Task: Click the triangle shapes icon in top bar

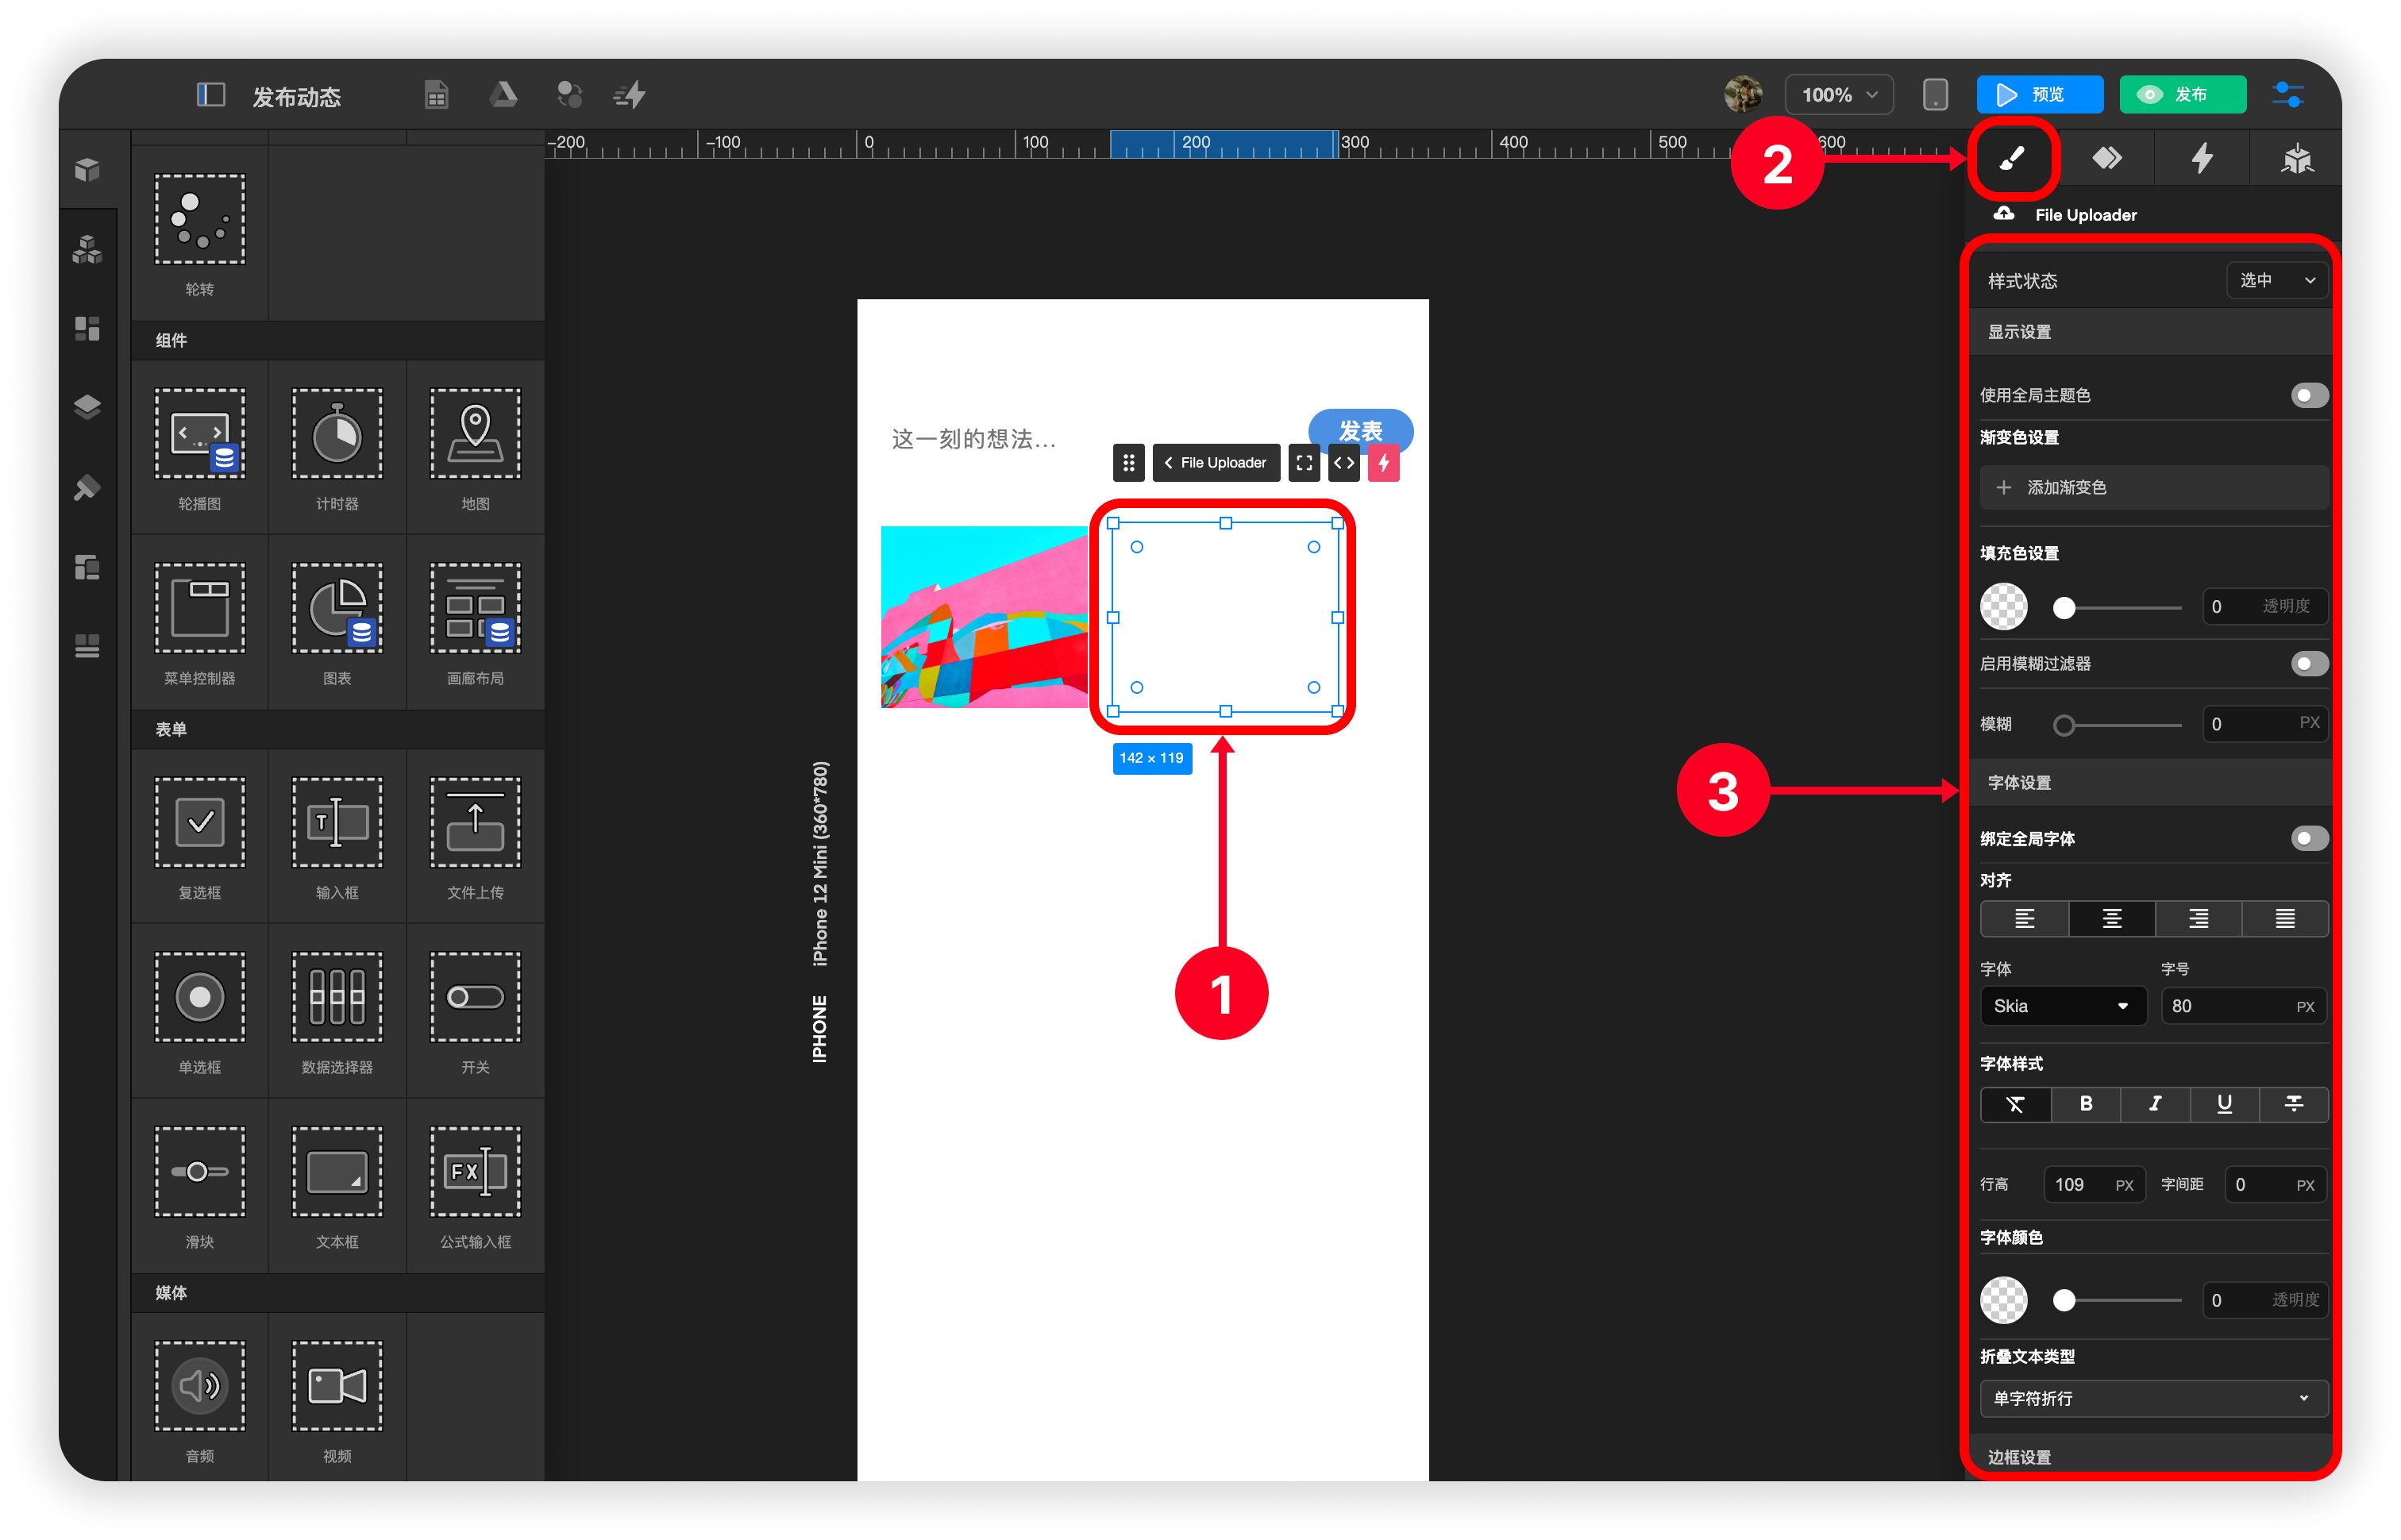Action: point(503,94)
